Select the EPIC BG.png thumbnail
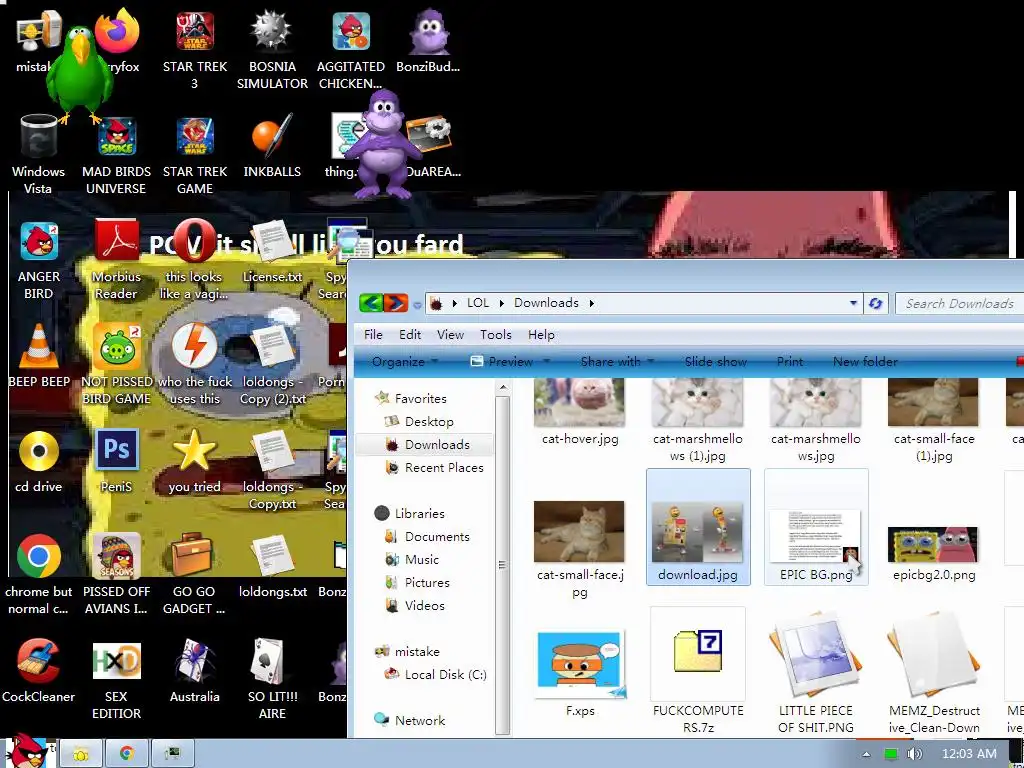Viewport: 1024px width, 768px height. [x=816, y=526]
